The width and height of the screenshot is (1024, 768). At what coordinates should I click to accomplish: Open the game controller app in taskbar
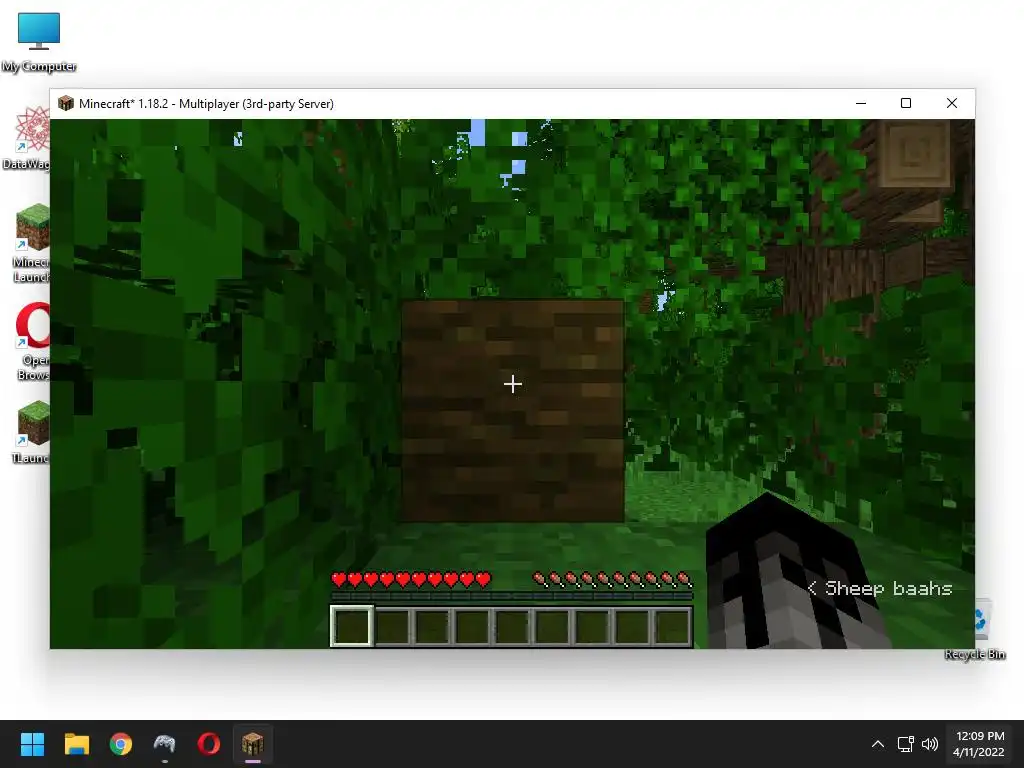pos(165,744)
